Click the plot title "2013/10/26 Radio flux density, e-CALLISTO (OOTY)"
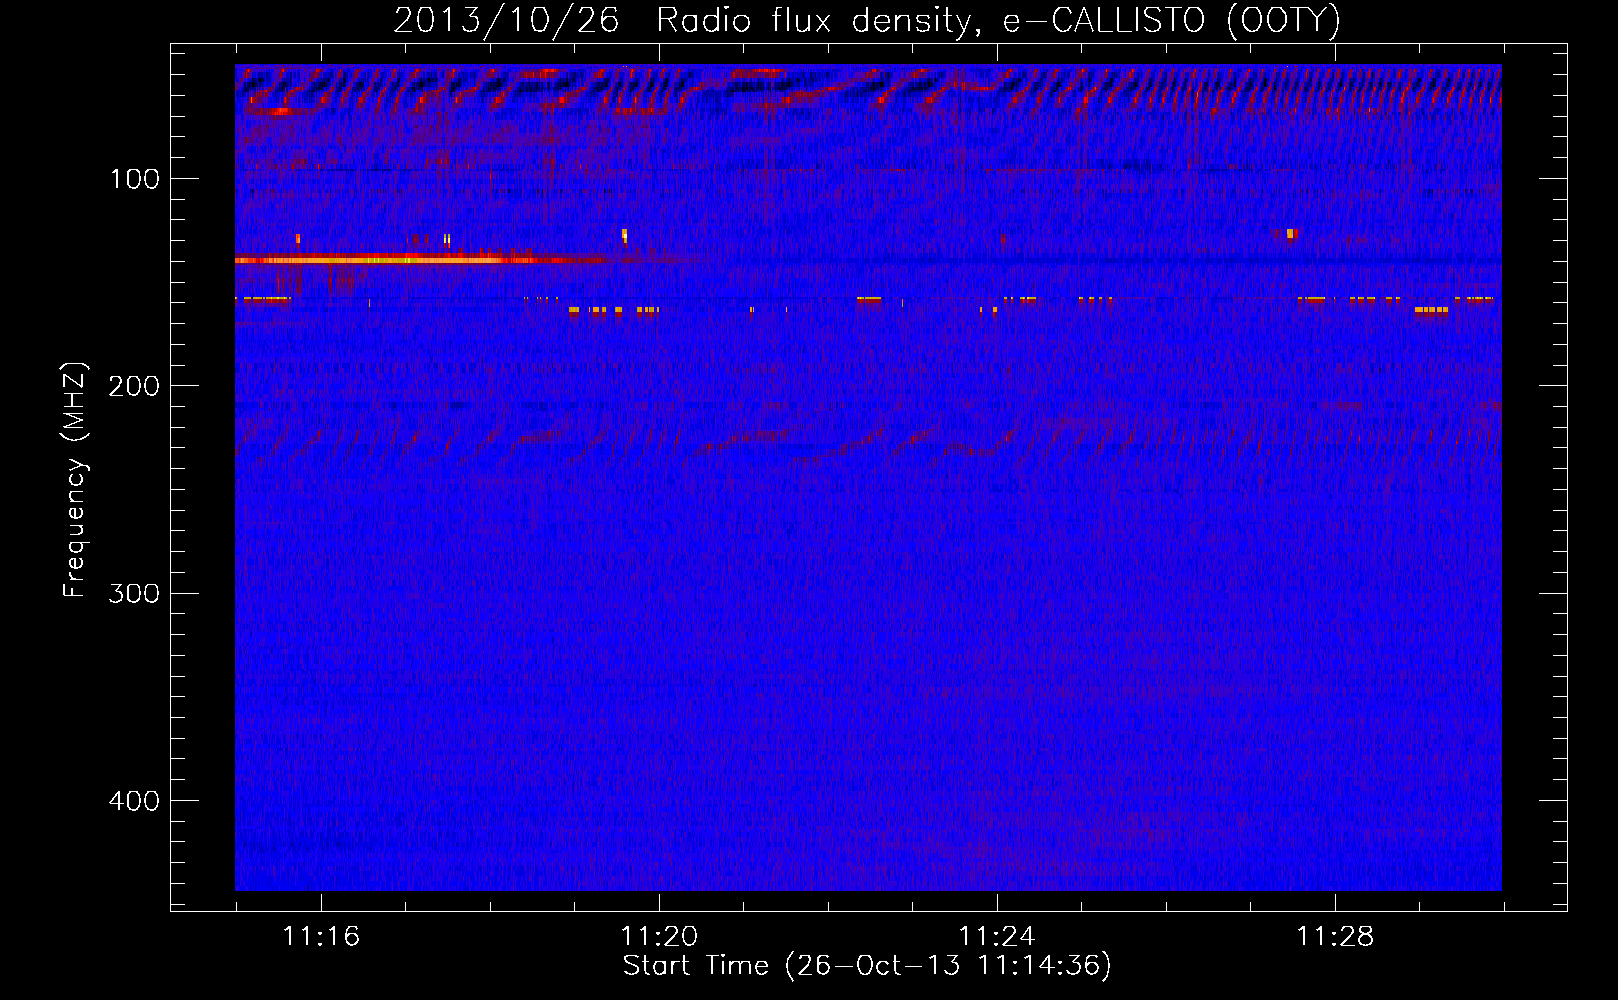Screen dimensions: 1618x1000 [867, 20]
